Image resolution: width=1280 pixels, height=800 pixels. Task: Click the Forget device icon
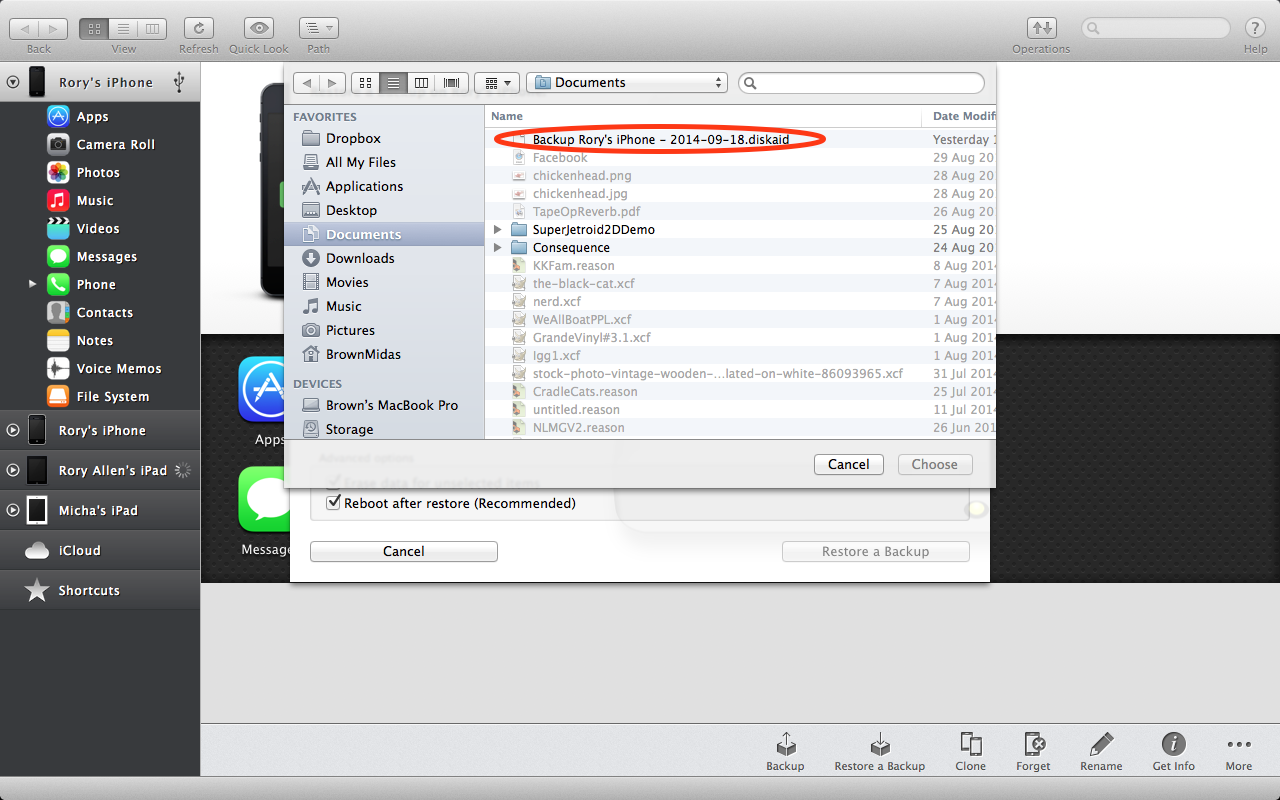(1033, 751)
